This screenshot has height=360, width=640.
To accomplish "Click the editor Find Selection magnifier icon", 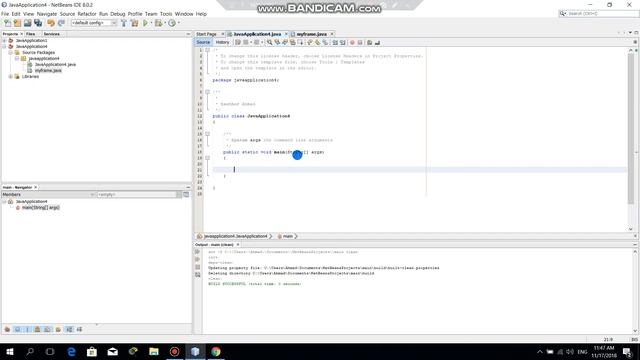I will pos(269,42).
